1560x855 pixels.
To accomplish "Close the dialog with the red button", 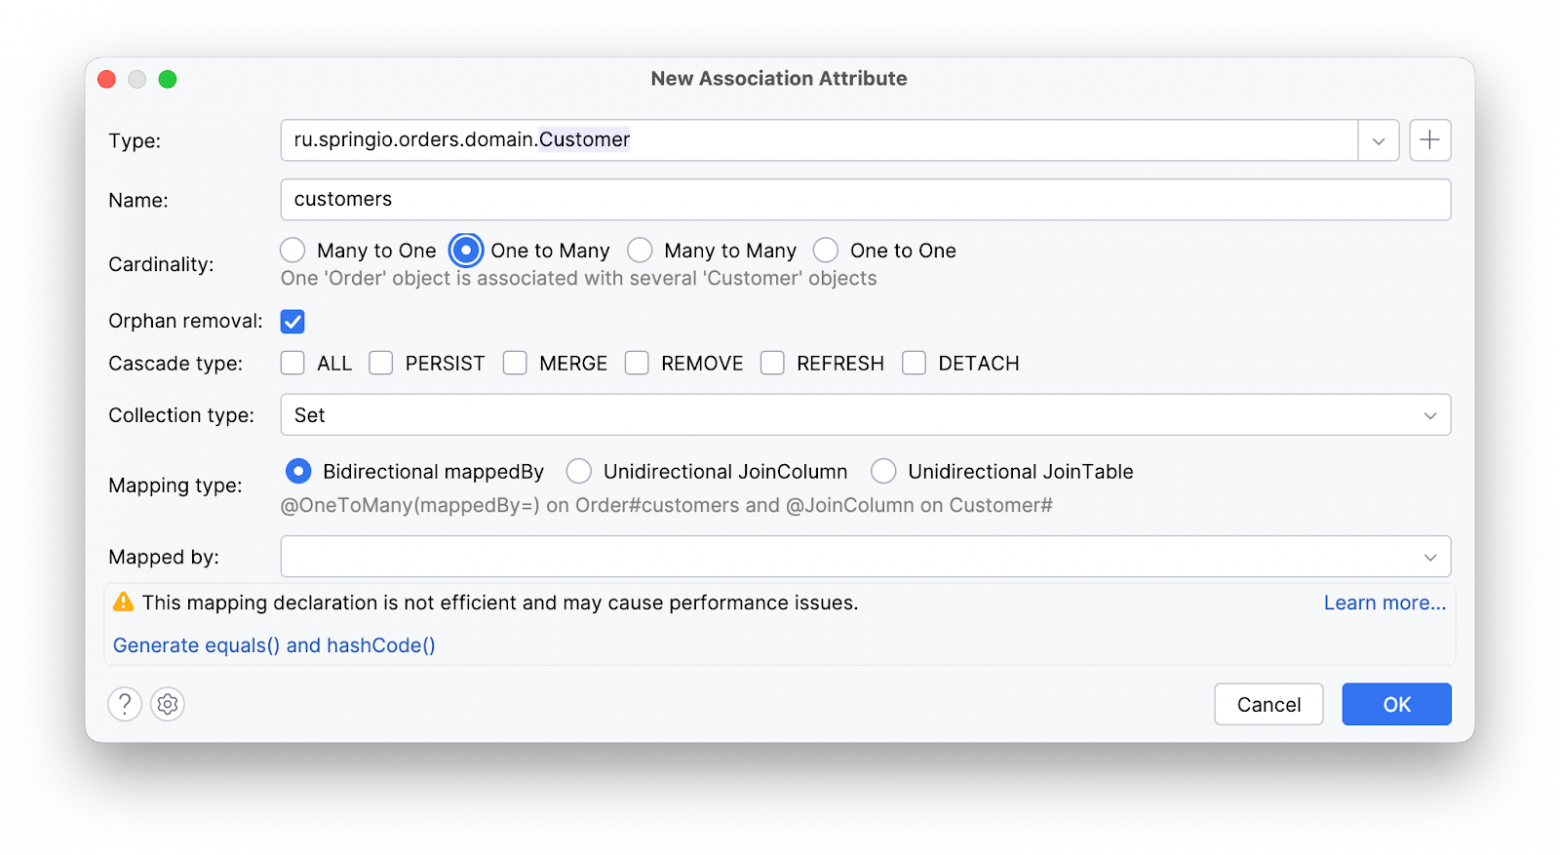I will coord(107,79).
